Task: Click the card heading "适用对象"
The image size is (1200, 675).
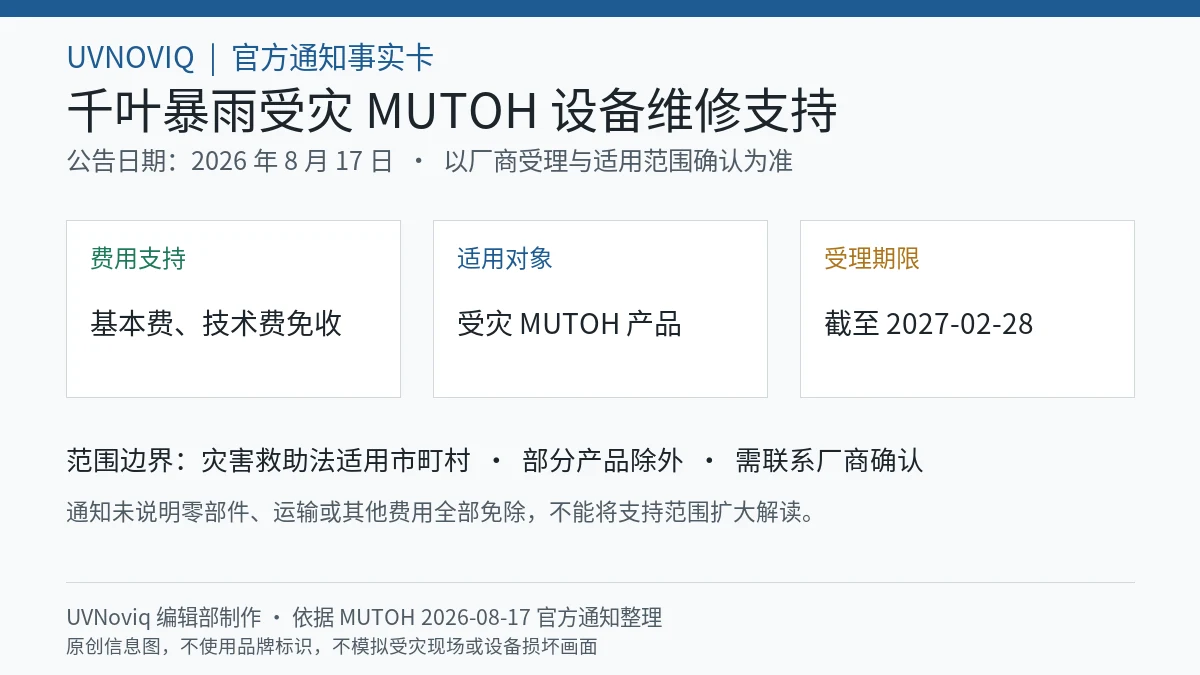Action: pyautogui.click(x=505, y=258)
